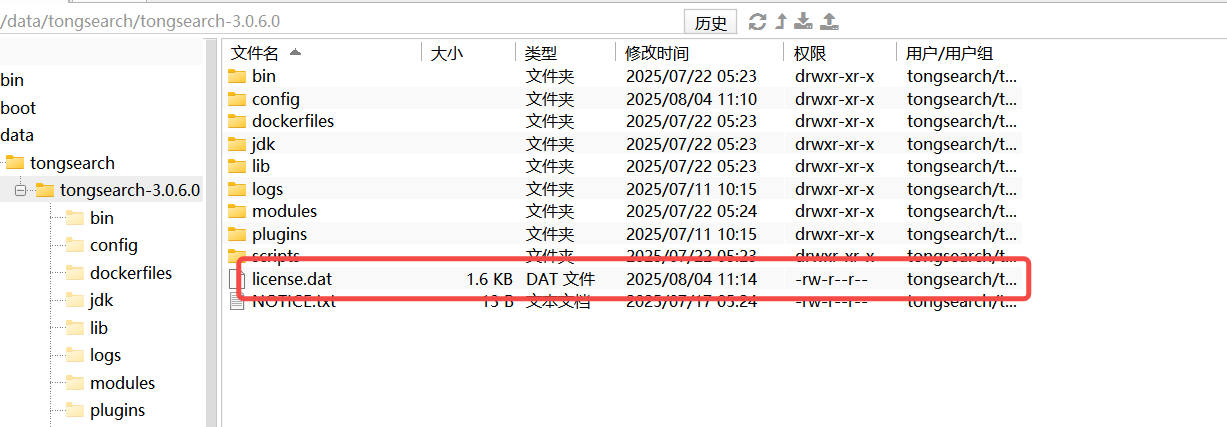Sort by 大小 column header
This screenshot has width=1227, height=427.
tap(447, 53)
